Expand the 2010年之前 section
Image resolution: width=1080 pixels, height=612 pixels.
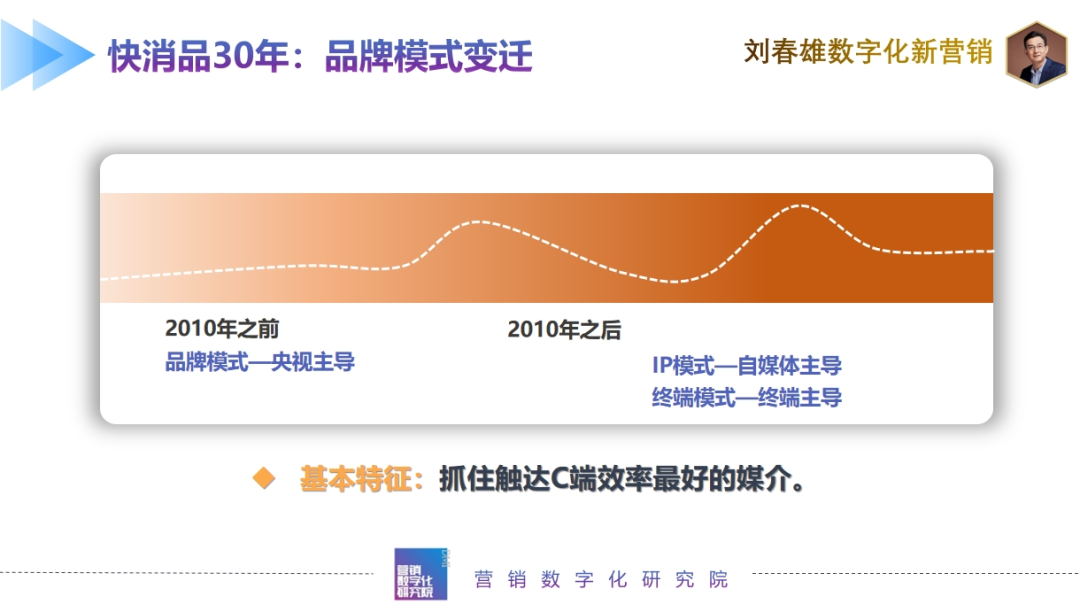[221, 325]
